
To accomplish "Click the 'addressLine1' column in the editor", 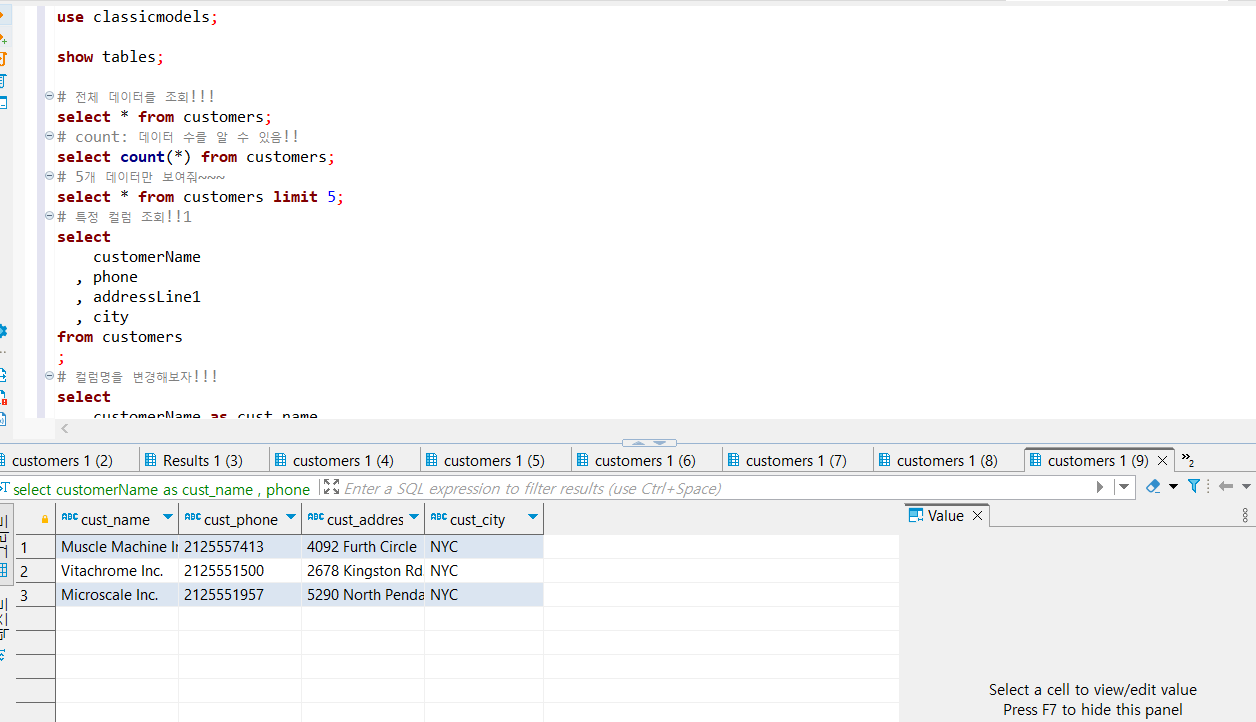I will (x=147, y=297).
